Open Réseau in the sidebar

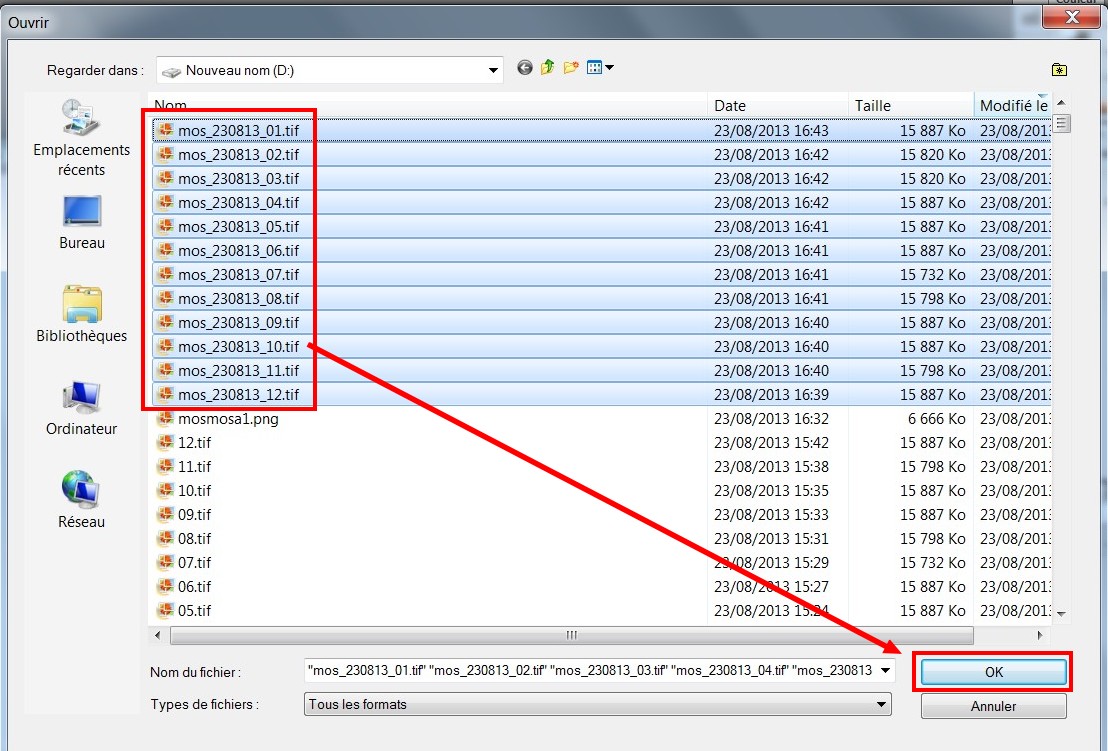coord(81,500)
